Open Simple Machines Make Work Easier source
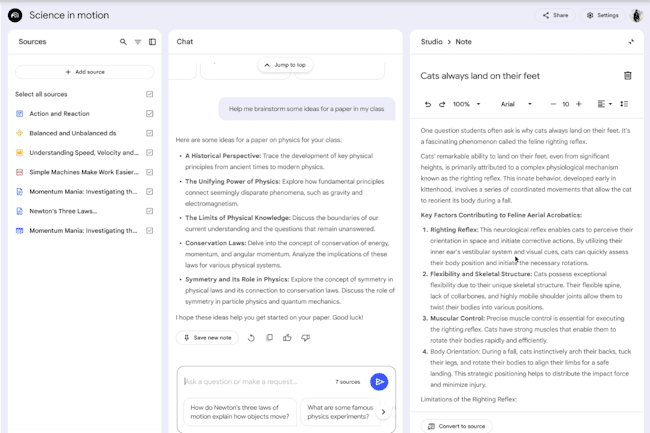 [x=84, y=172]
